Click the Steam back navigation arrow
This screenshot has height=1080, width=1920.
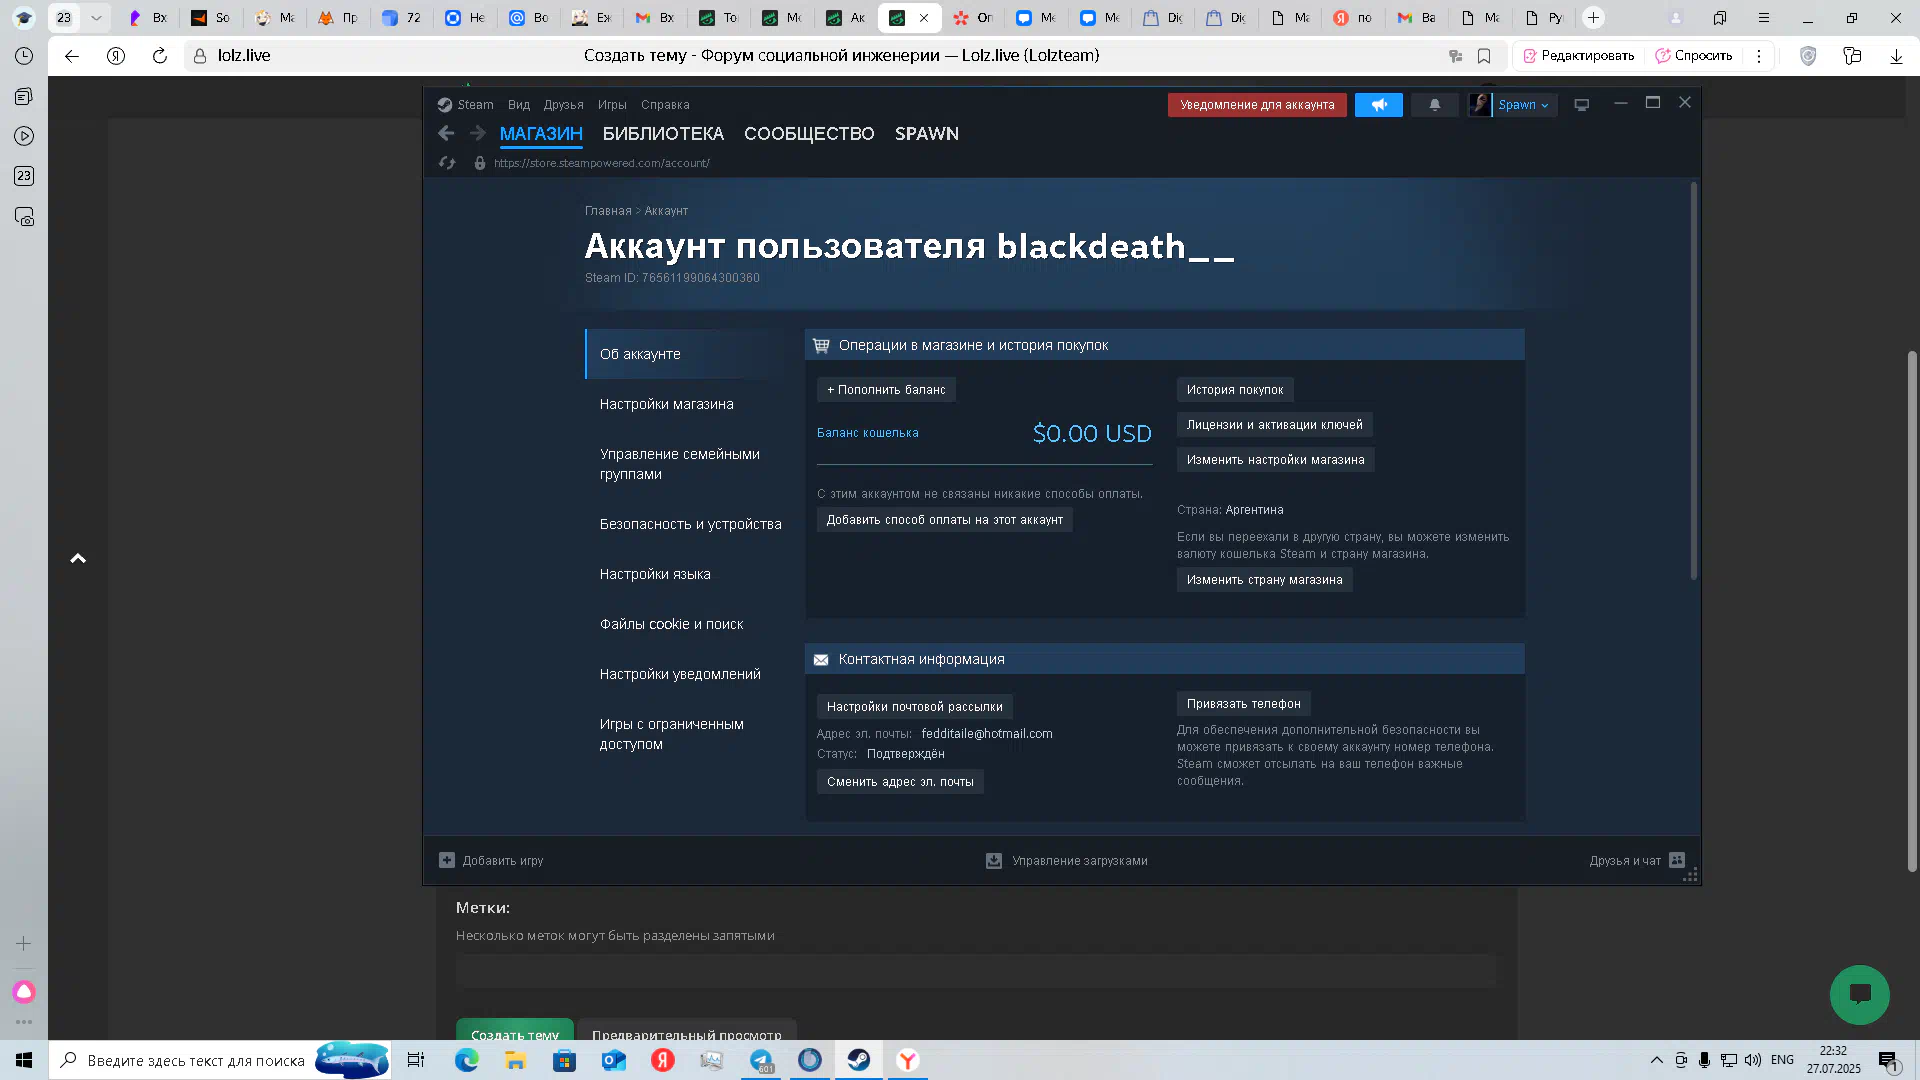(x=446, y=133)
